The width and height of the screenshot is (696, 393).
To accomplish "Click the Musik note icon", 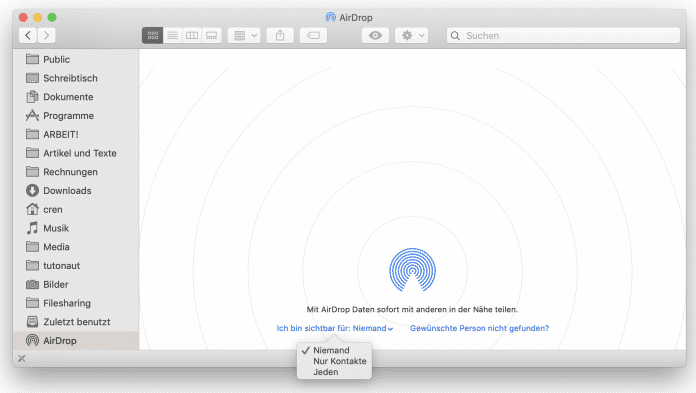I will click(x=32, y=228).
